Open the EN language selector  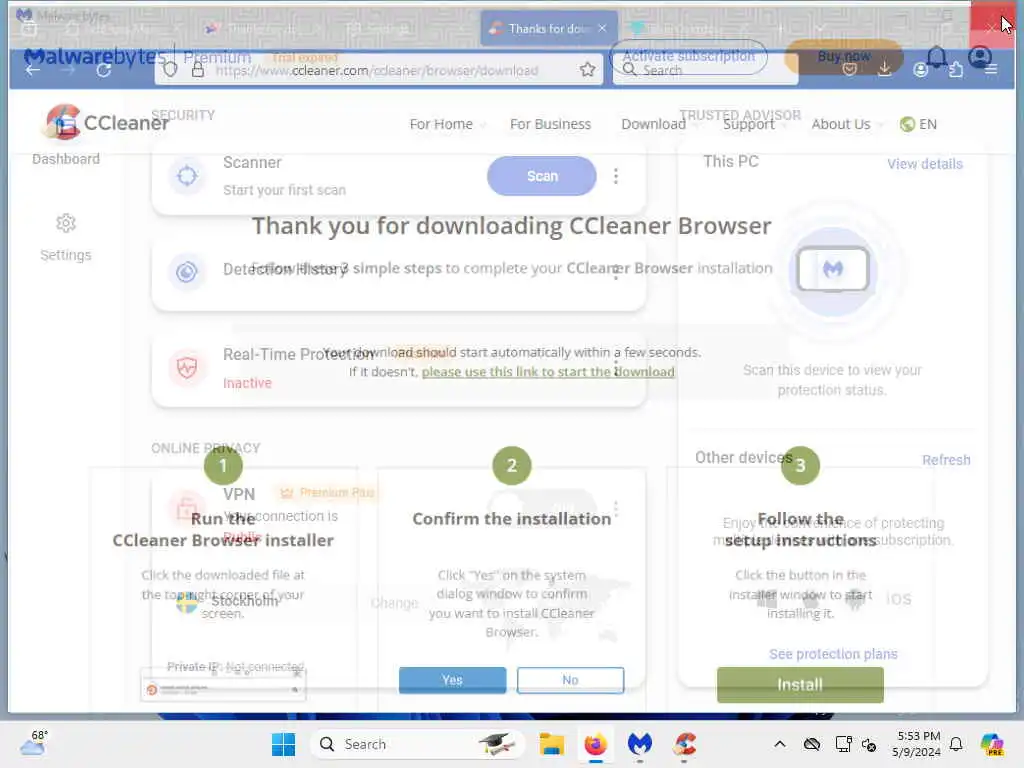pos(918,124)
